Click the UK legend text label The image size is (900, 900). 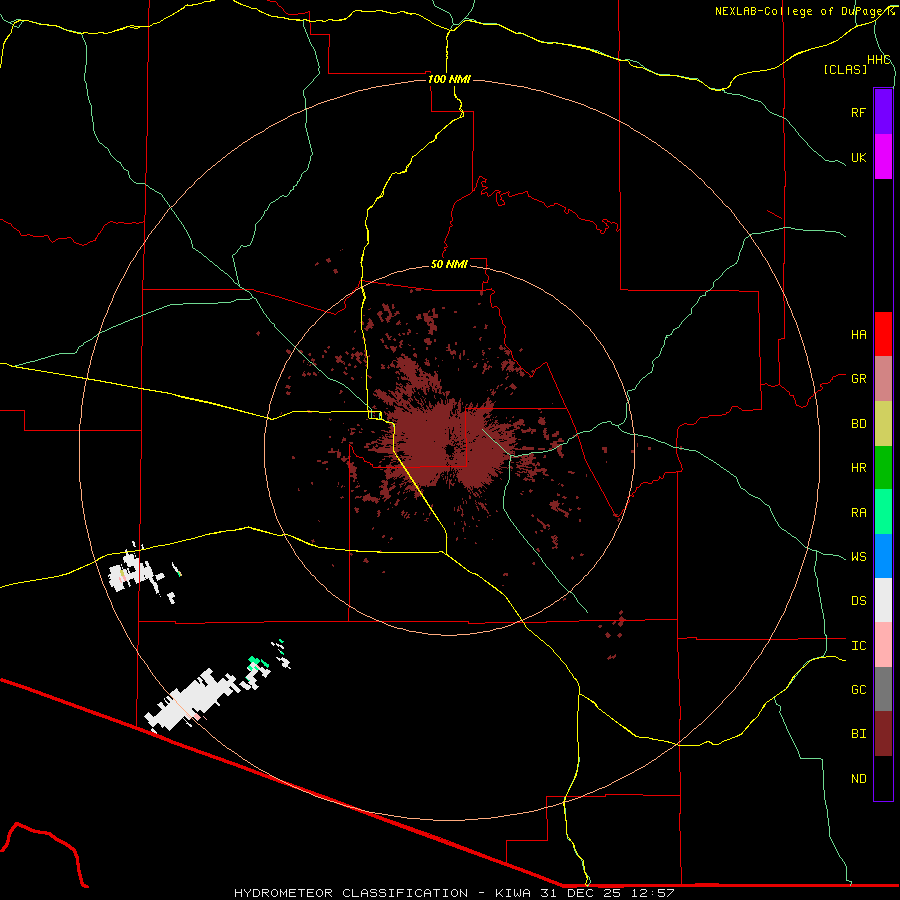click(858, 157)
